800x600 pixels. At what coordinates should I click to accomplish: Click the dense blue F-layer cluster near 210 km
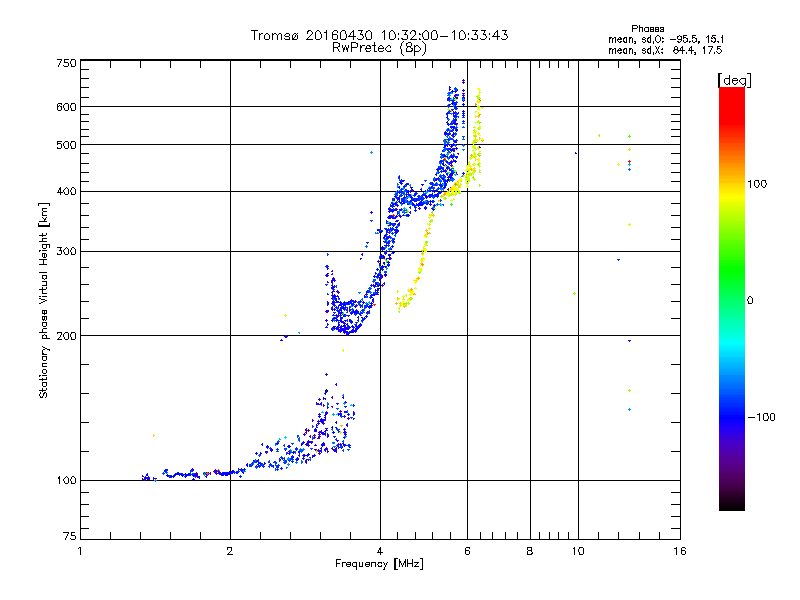point(347,316)
